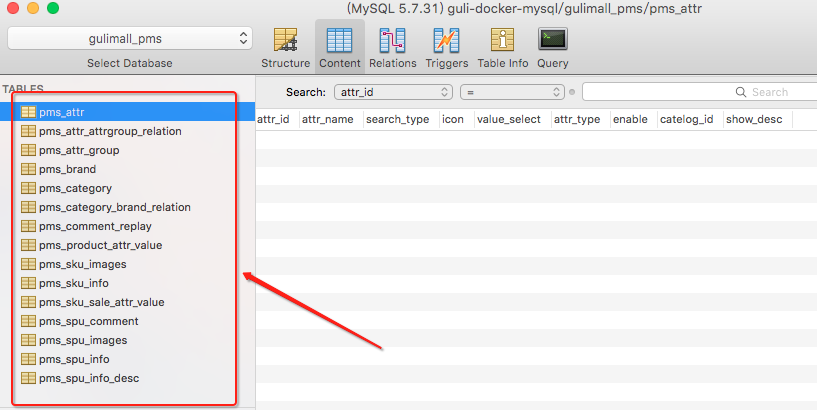Viewport: 817px width, 410px height.
Task: Select the pms_spu_info_desc table
Action: tap(89, 378)
